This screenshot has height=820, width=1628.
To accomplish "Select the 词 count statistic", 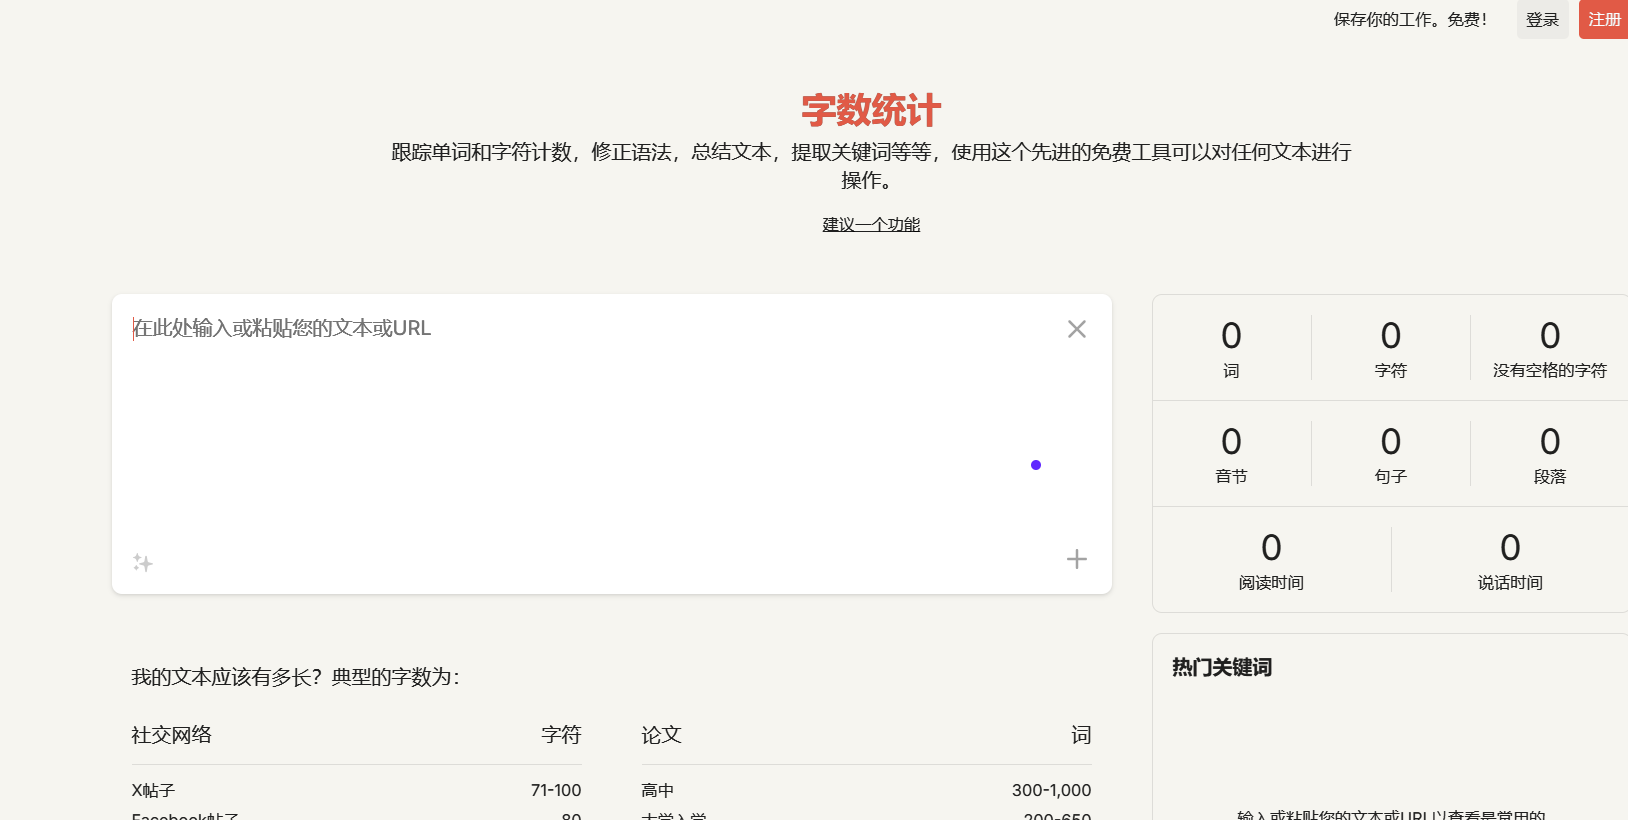I will pyautogui.click(x=1231, y=348).
